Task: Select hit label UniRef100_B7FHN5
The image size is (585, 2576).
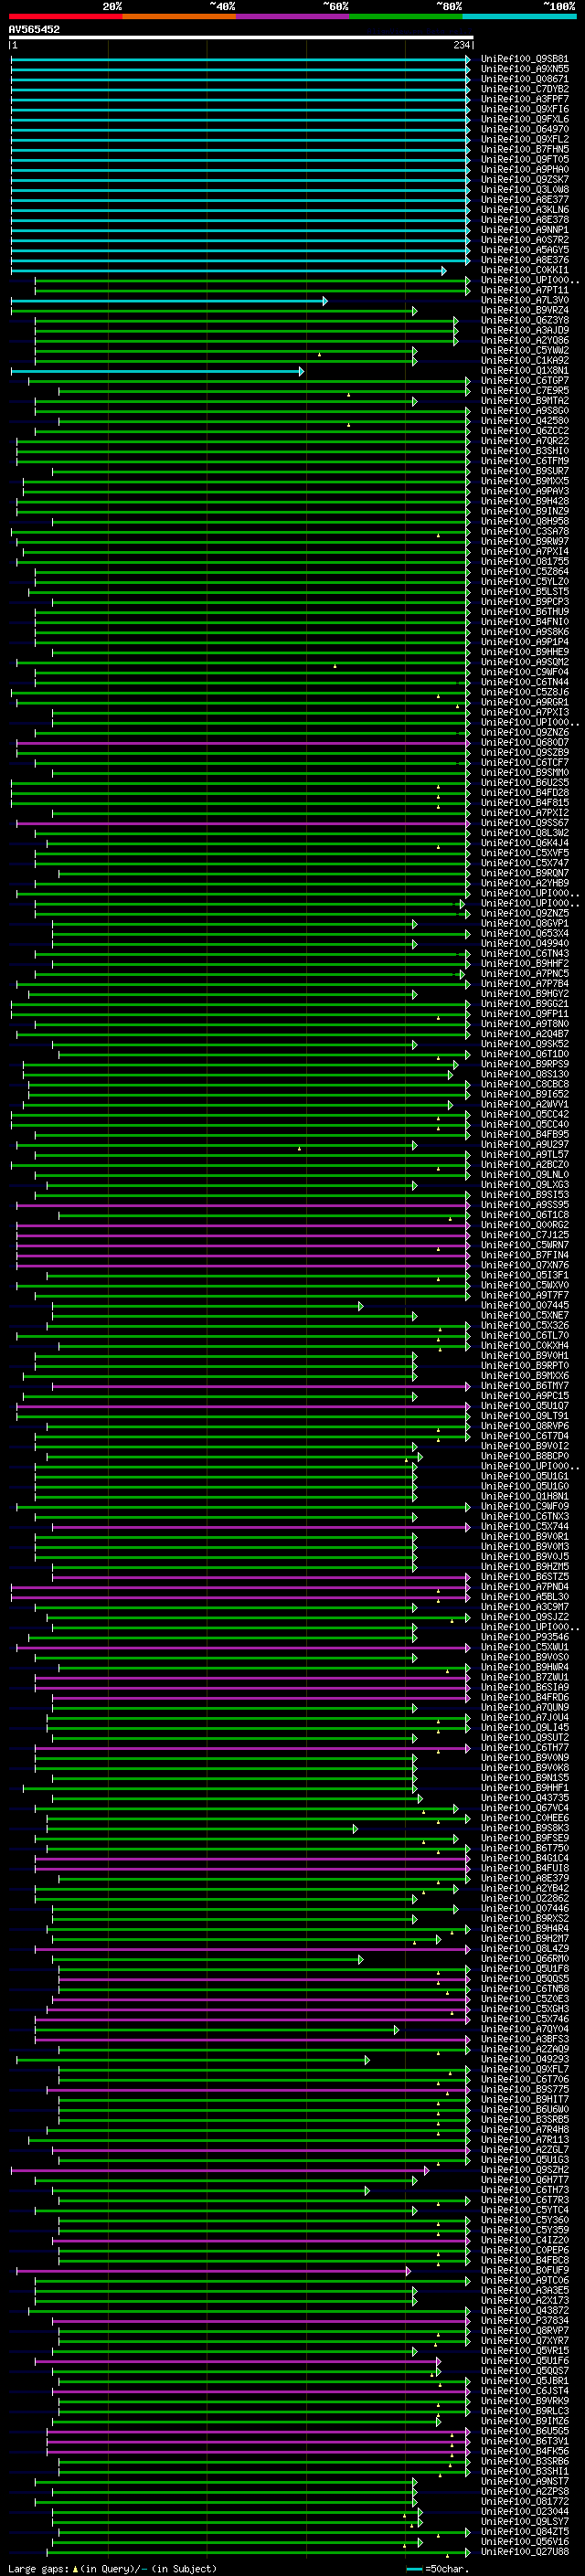Action: point(525,149)
